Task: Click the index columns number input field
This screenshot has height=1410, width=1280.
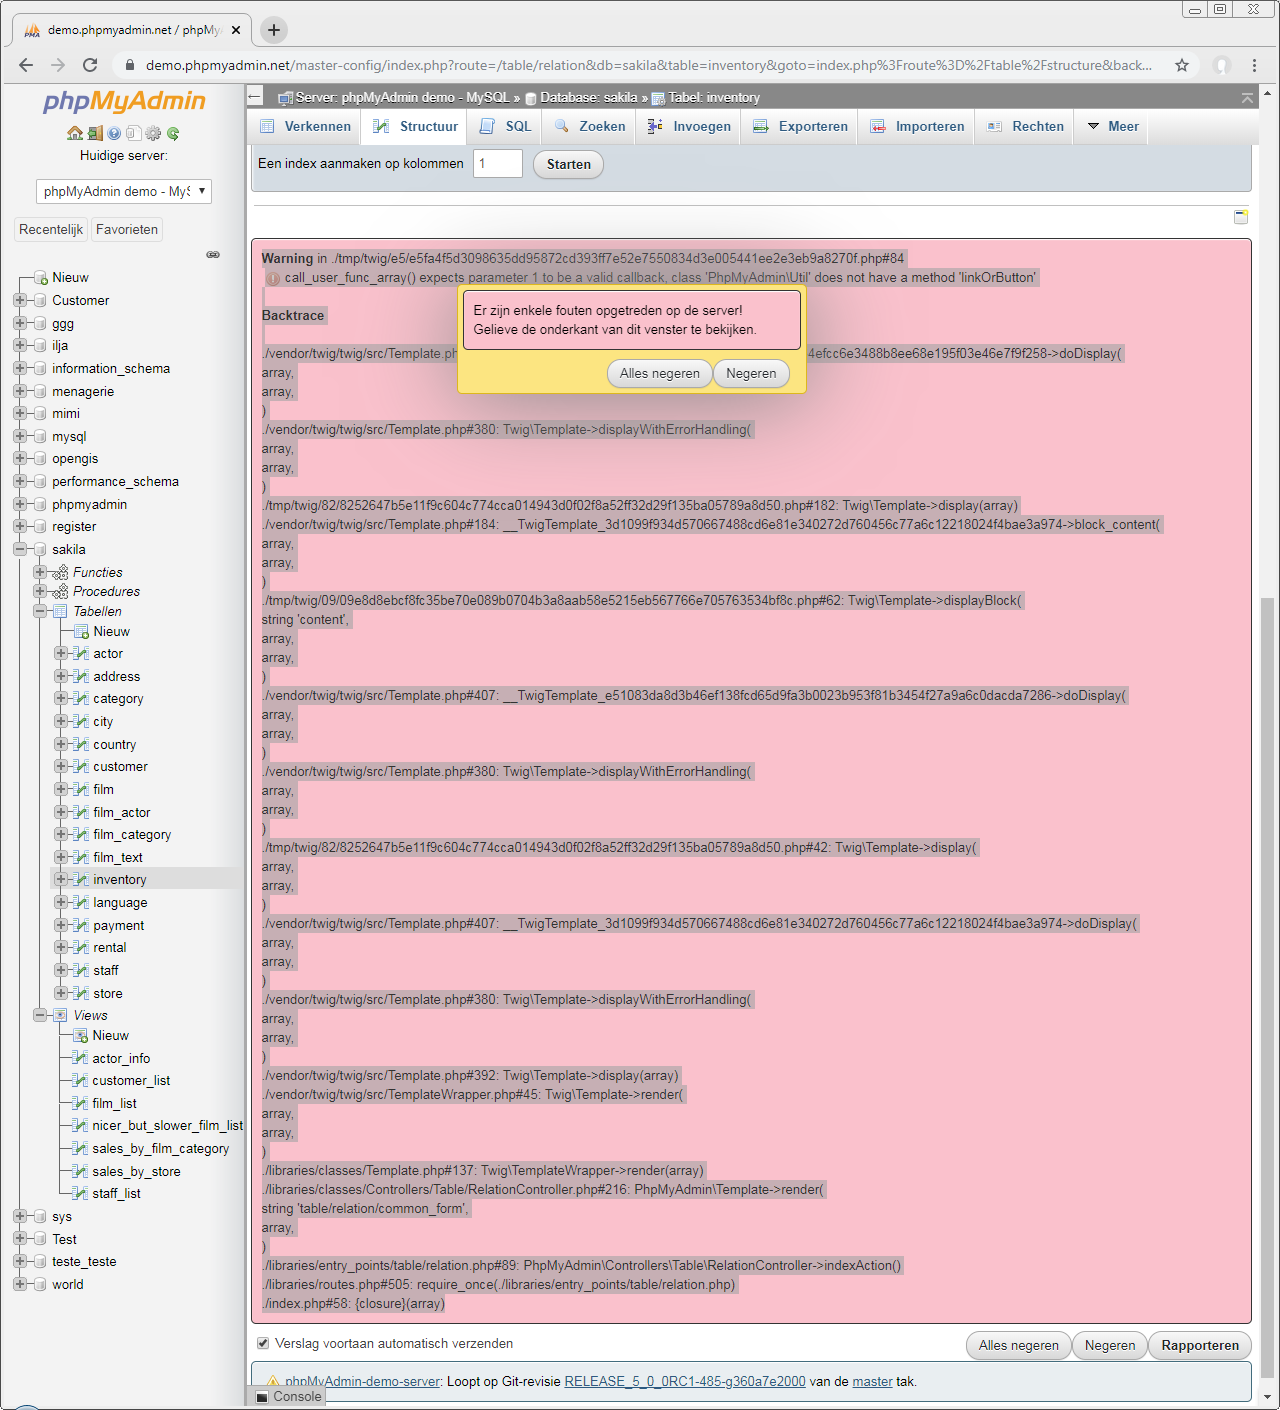Action: tap(497, 163)
